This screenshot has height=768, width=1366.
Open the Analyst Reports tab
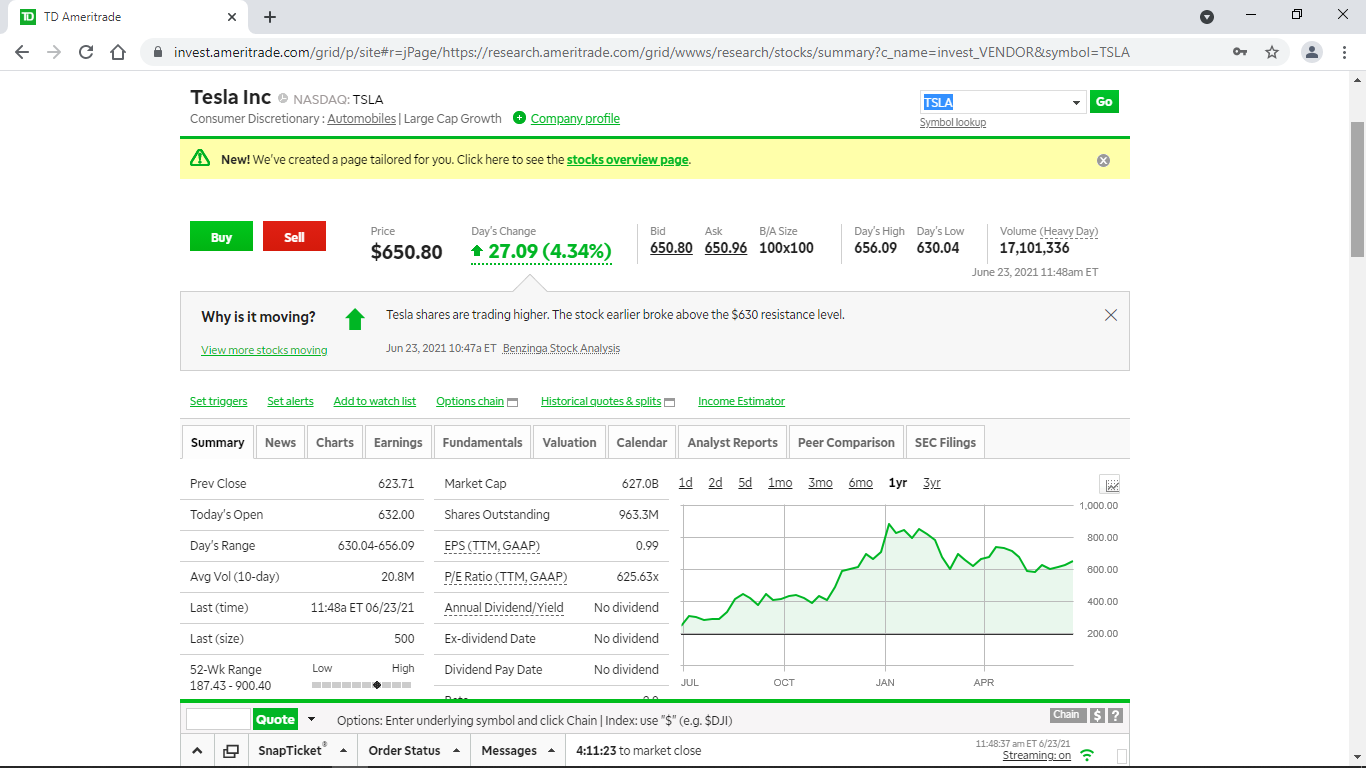click(x=732, y=442)
